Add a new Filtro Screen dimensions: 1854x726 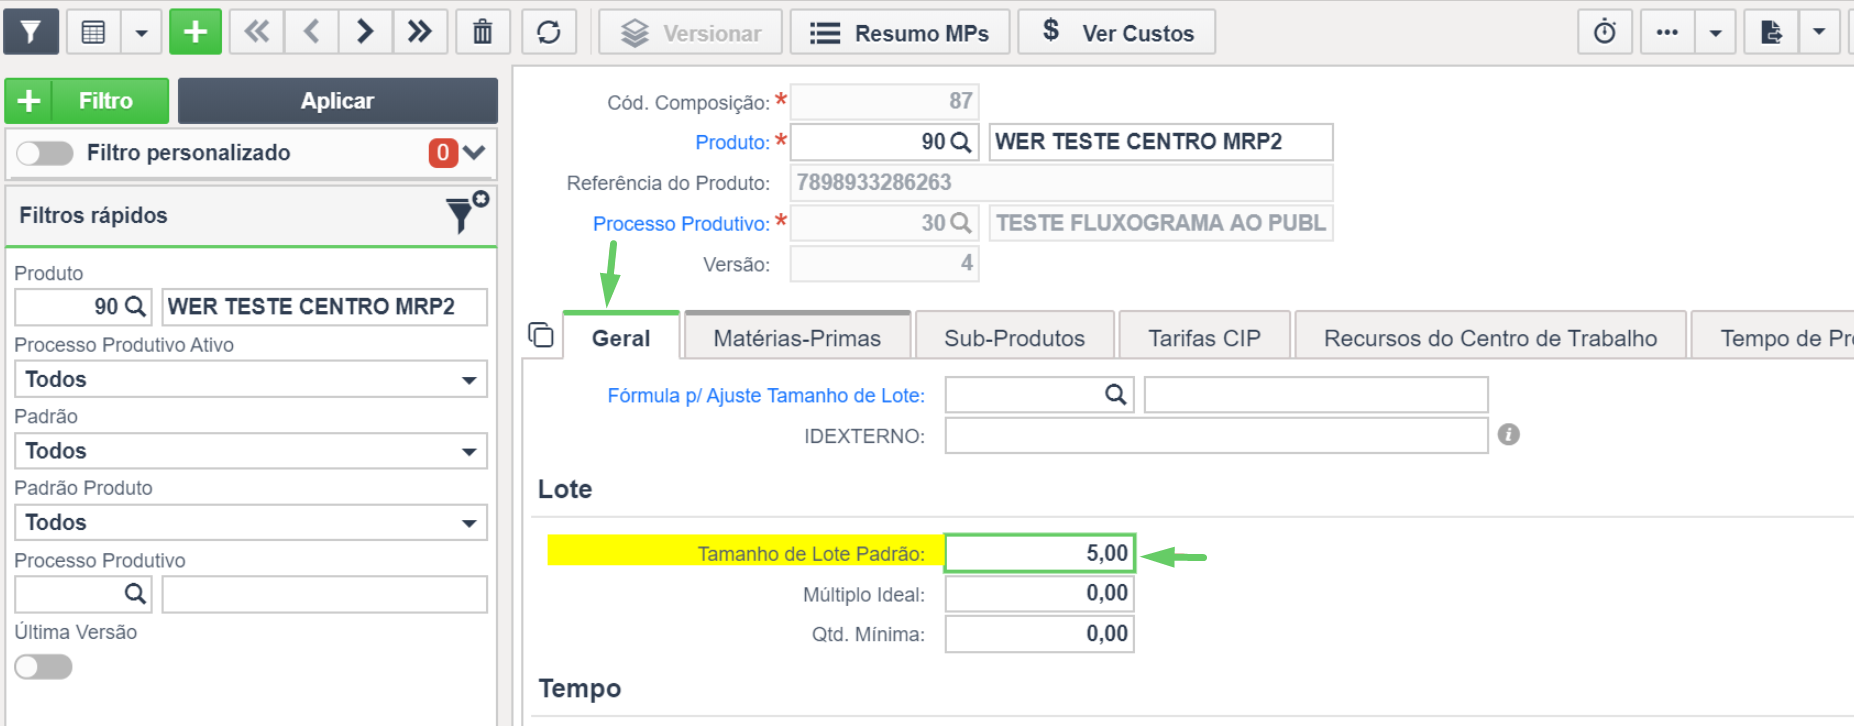(87, 101)
